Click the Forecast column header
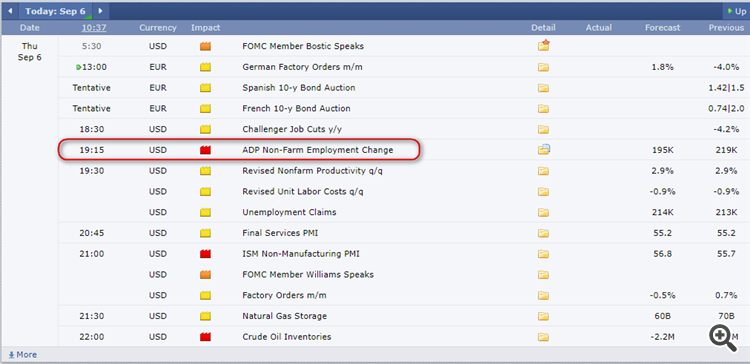 pyautogui.click(x=662, y=28)
